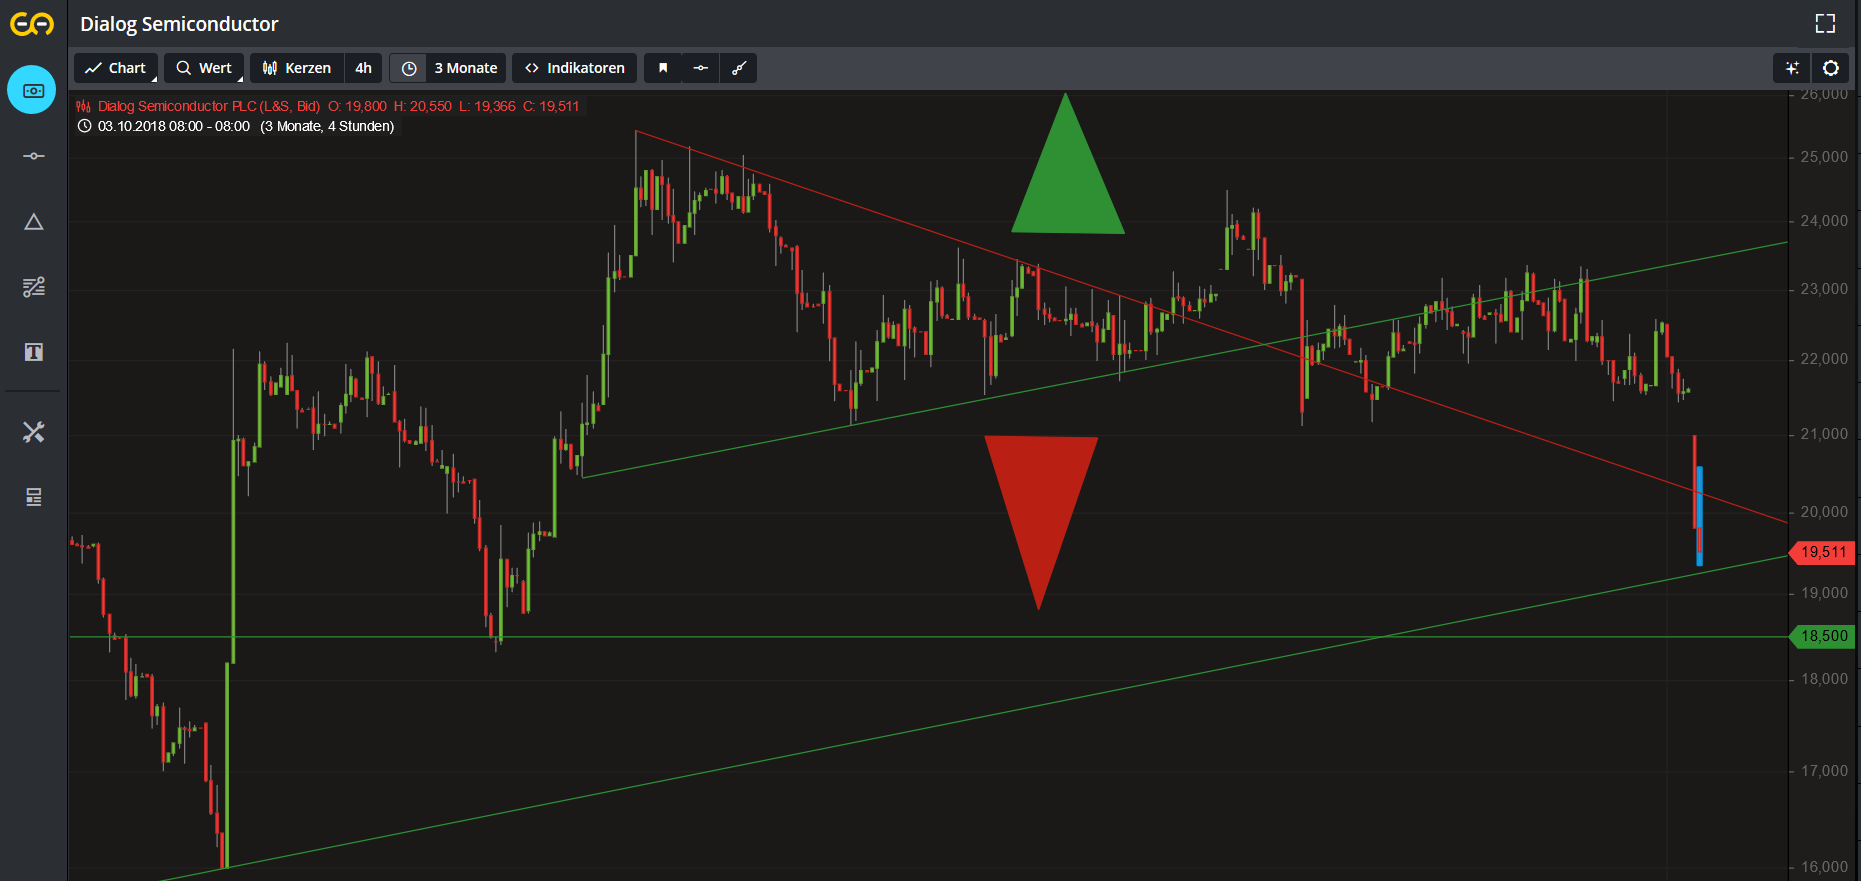This screenshot has height=881, width=1861.
Task: Click the 'C: 19,511' close value
Action: (551, 106)
